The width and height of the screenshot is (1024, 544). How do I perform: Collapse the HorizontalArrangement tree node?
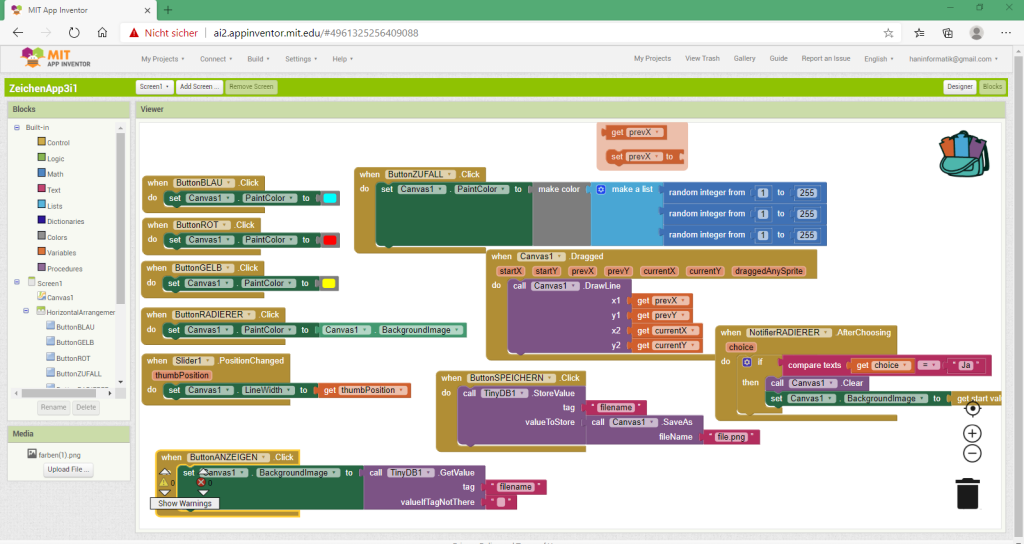click(x=28, y=312)
